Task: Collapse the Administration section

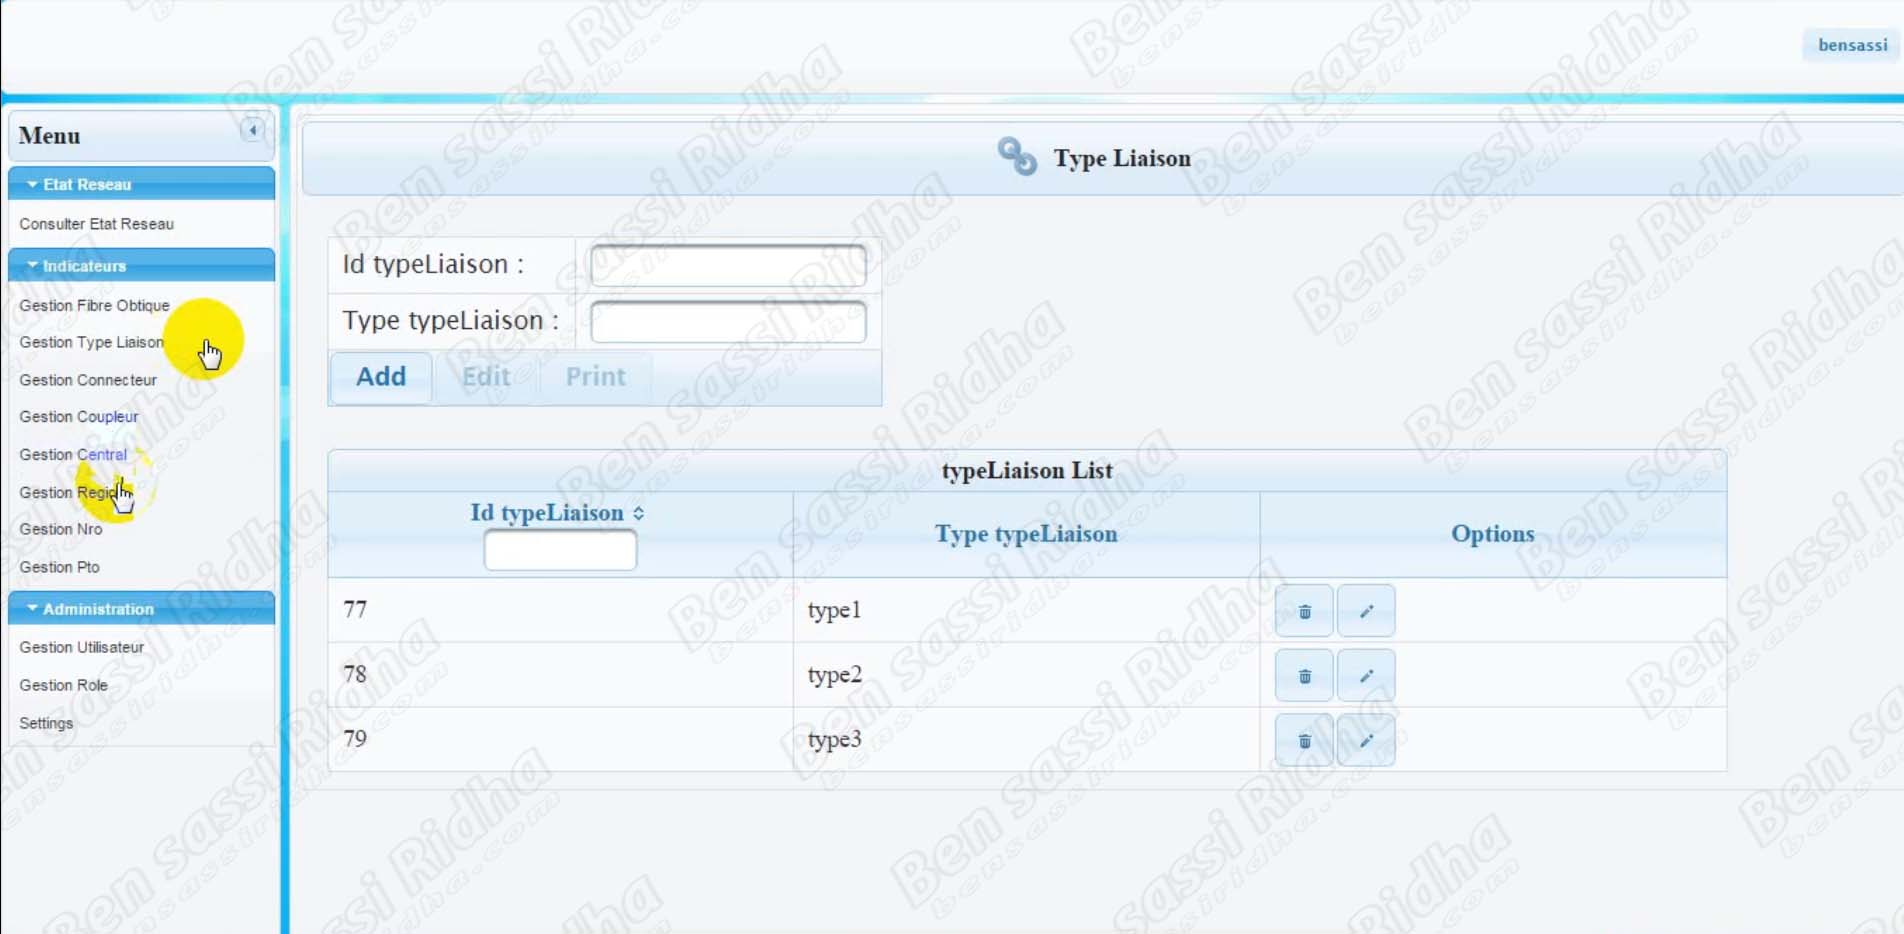Action: 32,608
